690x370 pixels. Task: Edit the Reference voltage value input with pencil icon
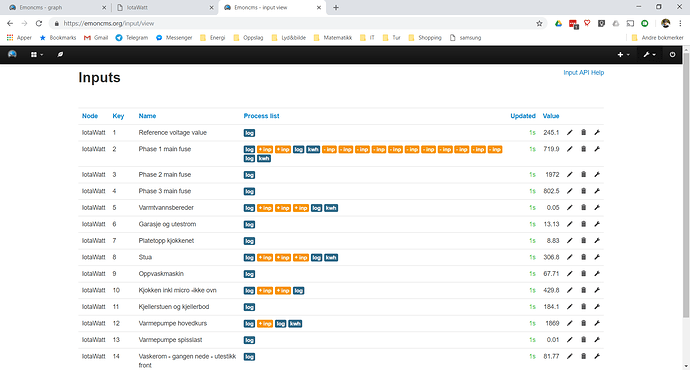tap(569, 132)
